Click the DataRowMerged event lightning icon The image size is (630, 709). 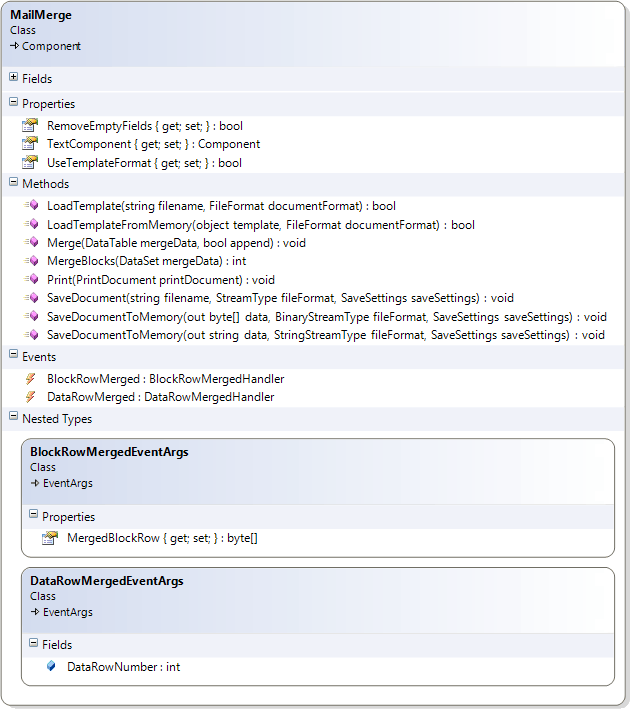point(30,397)
